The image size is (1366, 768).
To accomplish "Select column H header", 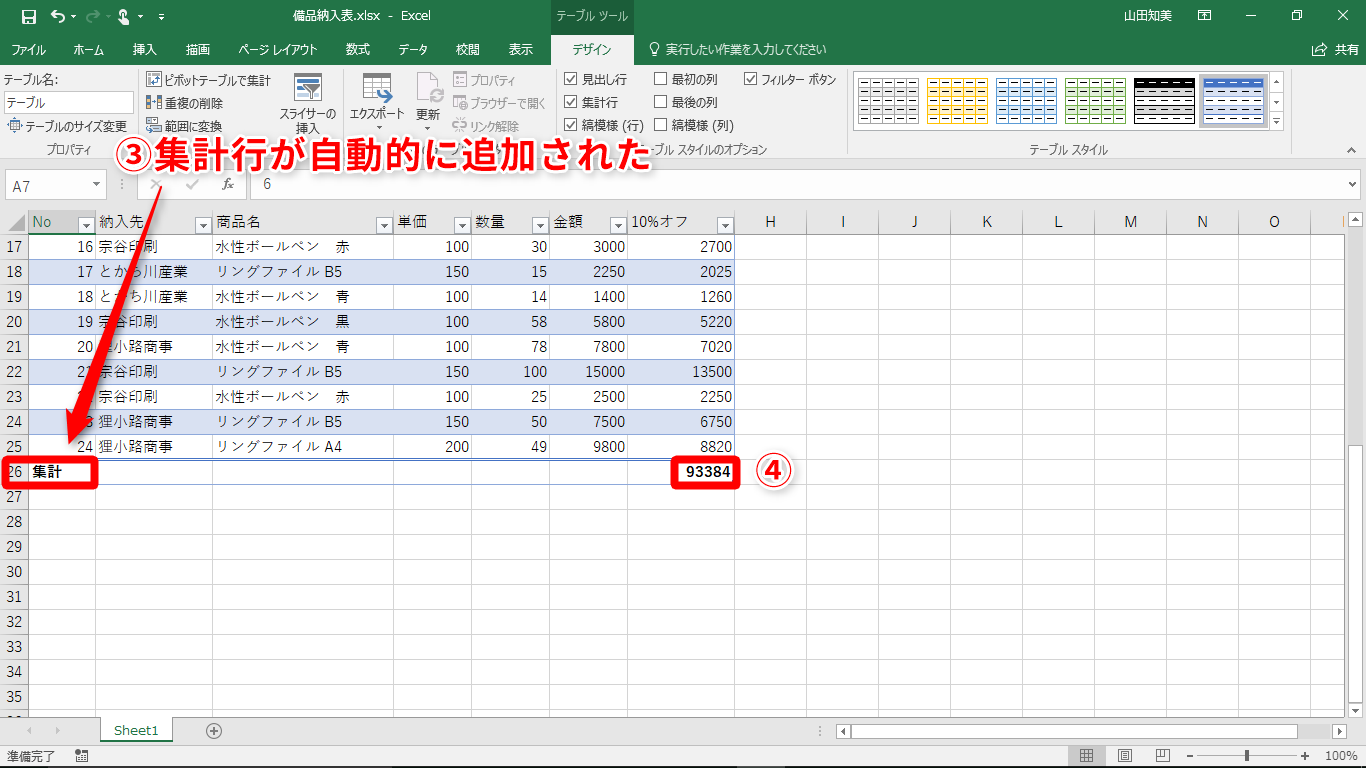I will click(x=770, y=222).
